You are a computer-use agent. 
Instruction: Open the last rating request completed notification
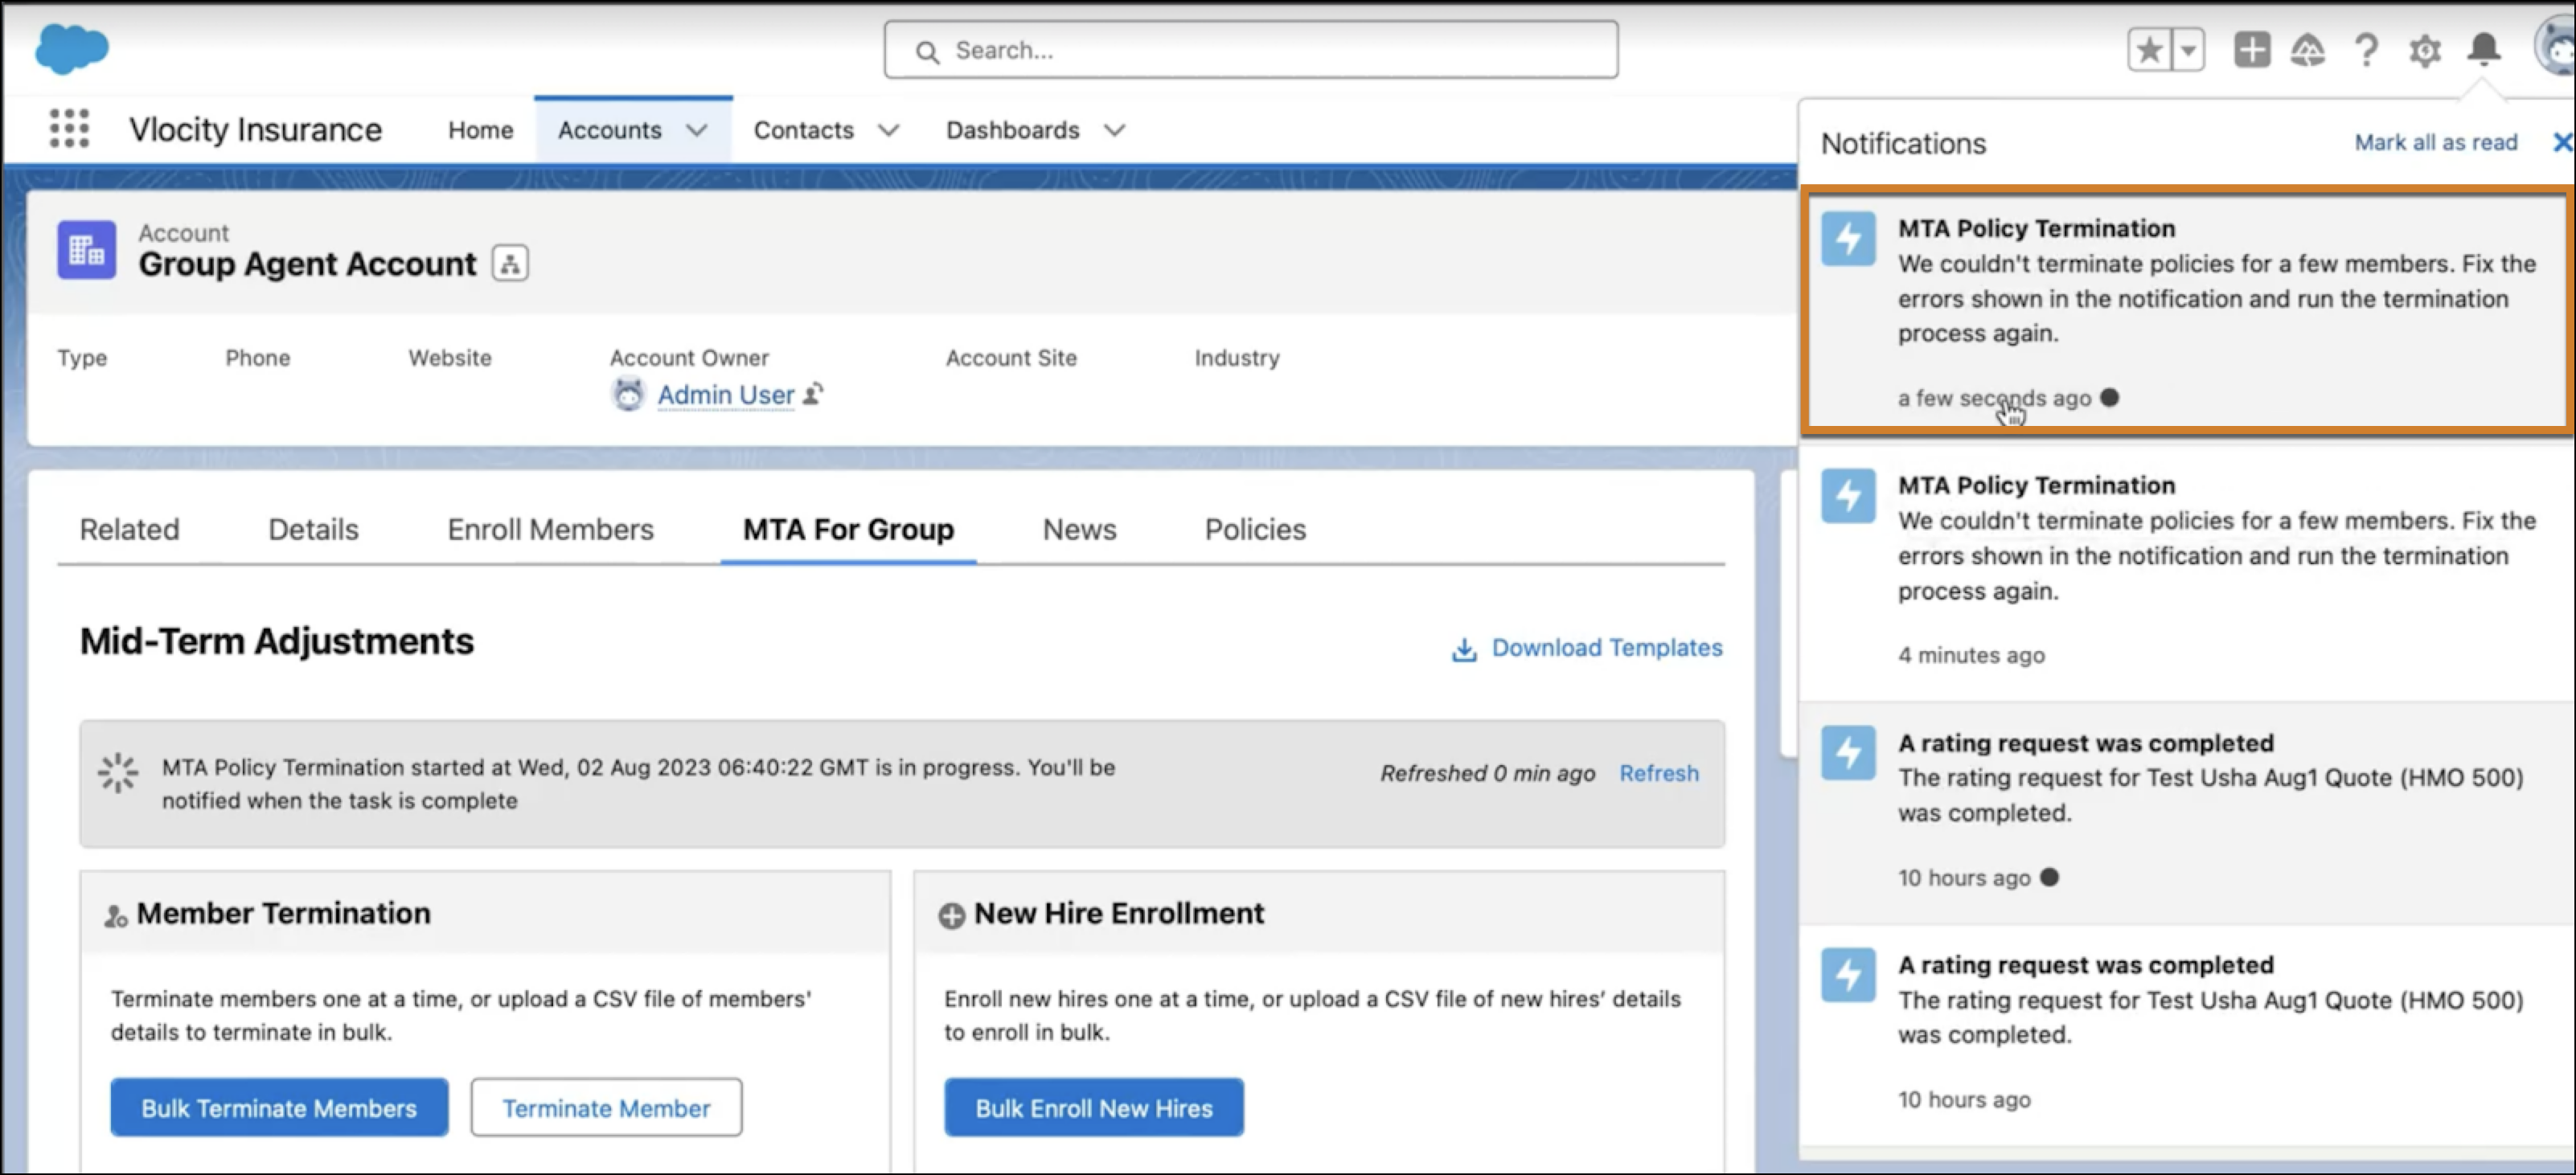[2188, 1034]
